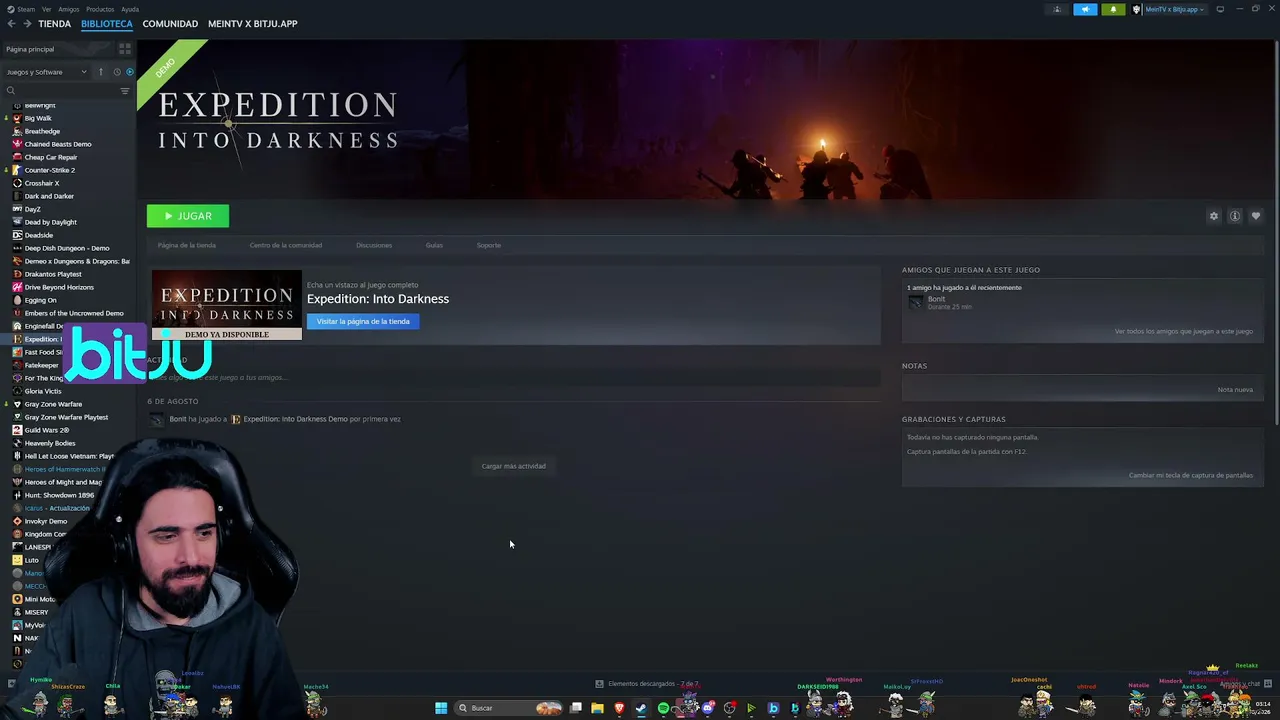Open the blue announcements megaphone button
The image size is (1280, 720).
(1085, 9)
